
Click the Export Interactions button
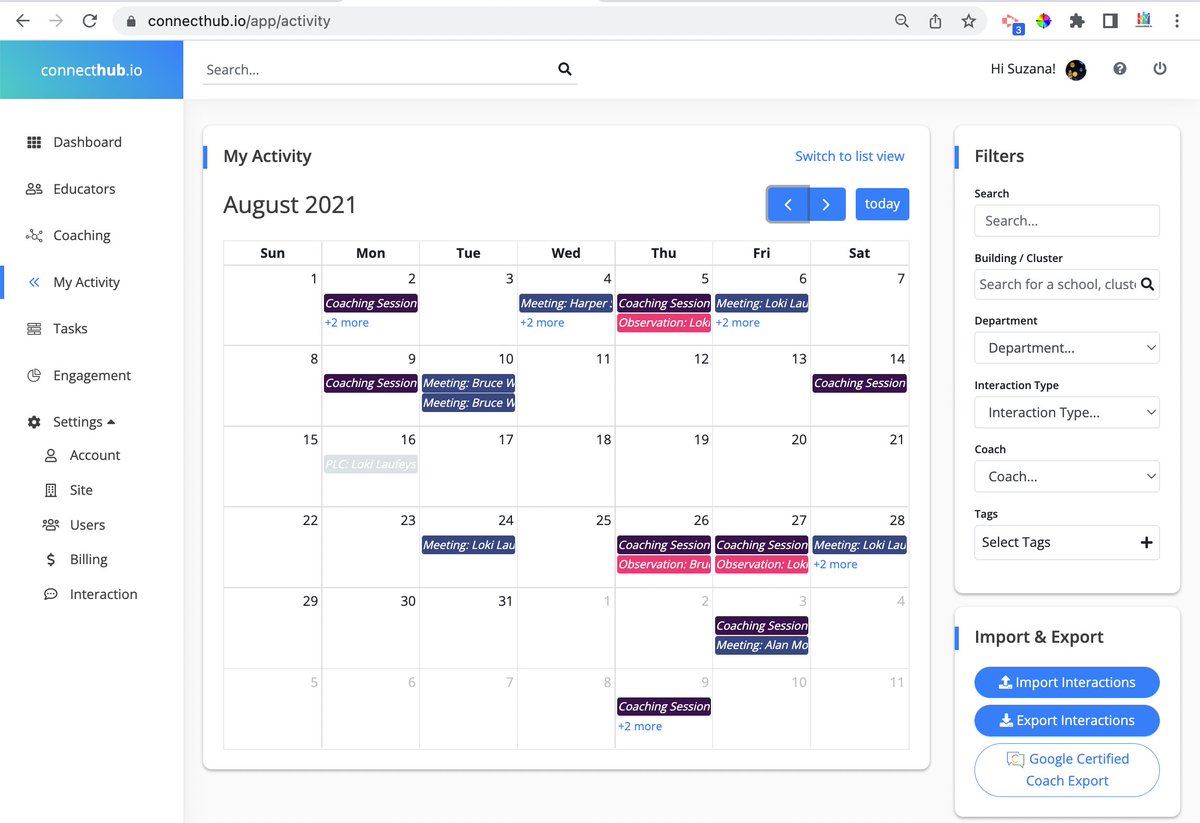[1066, 720]
